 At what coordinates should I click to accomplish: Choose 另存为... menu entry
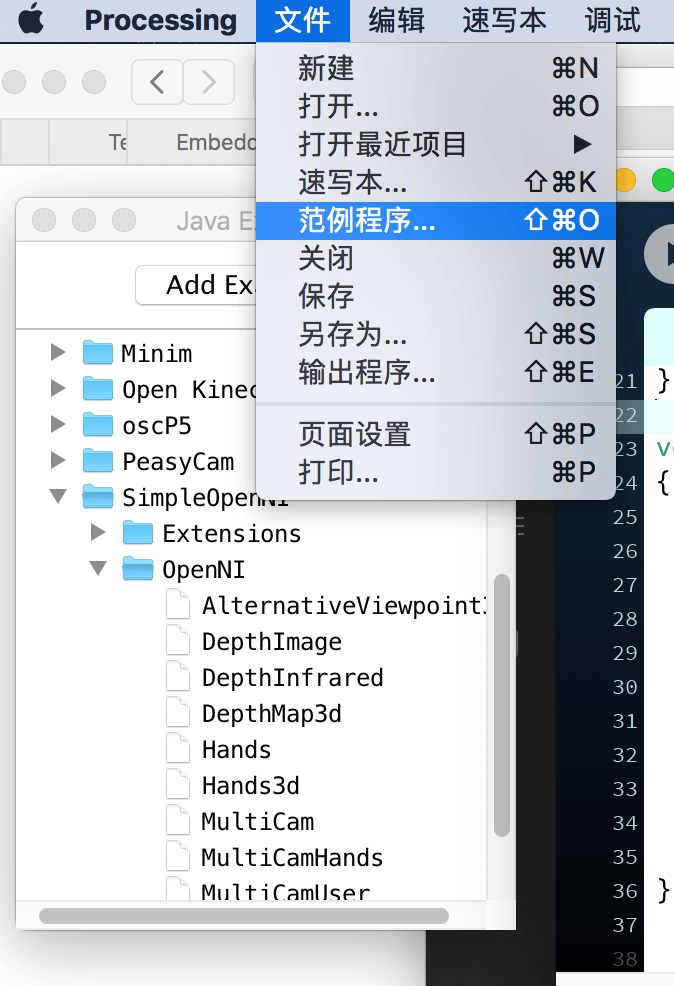click(436, 334)
